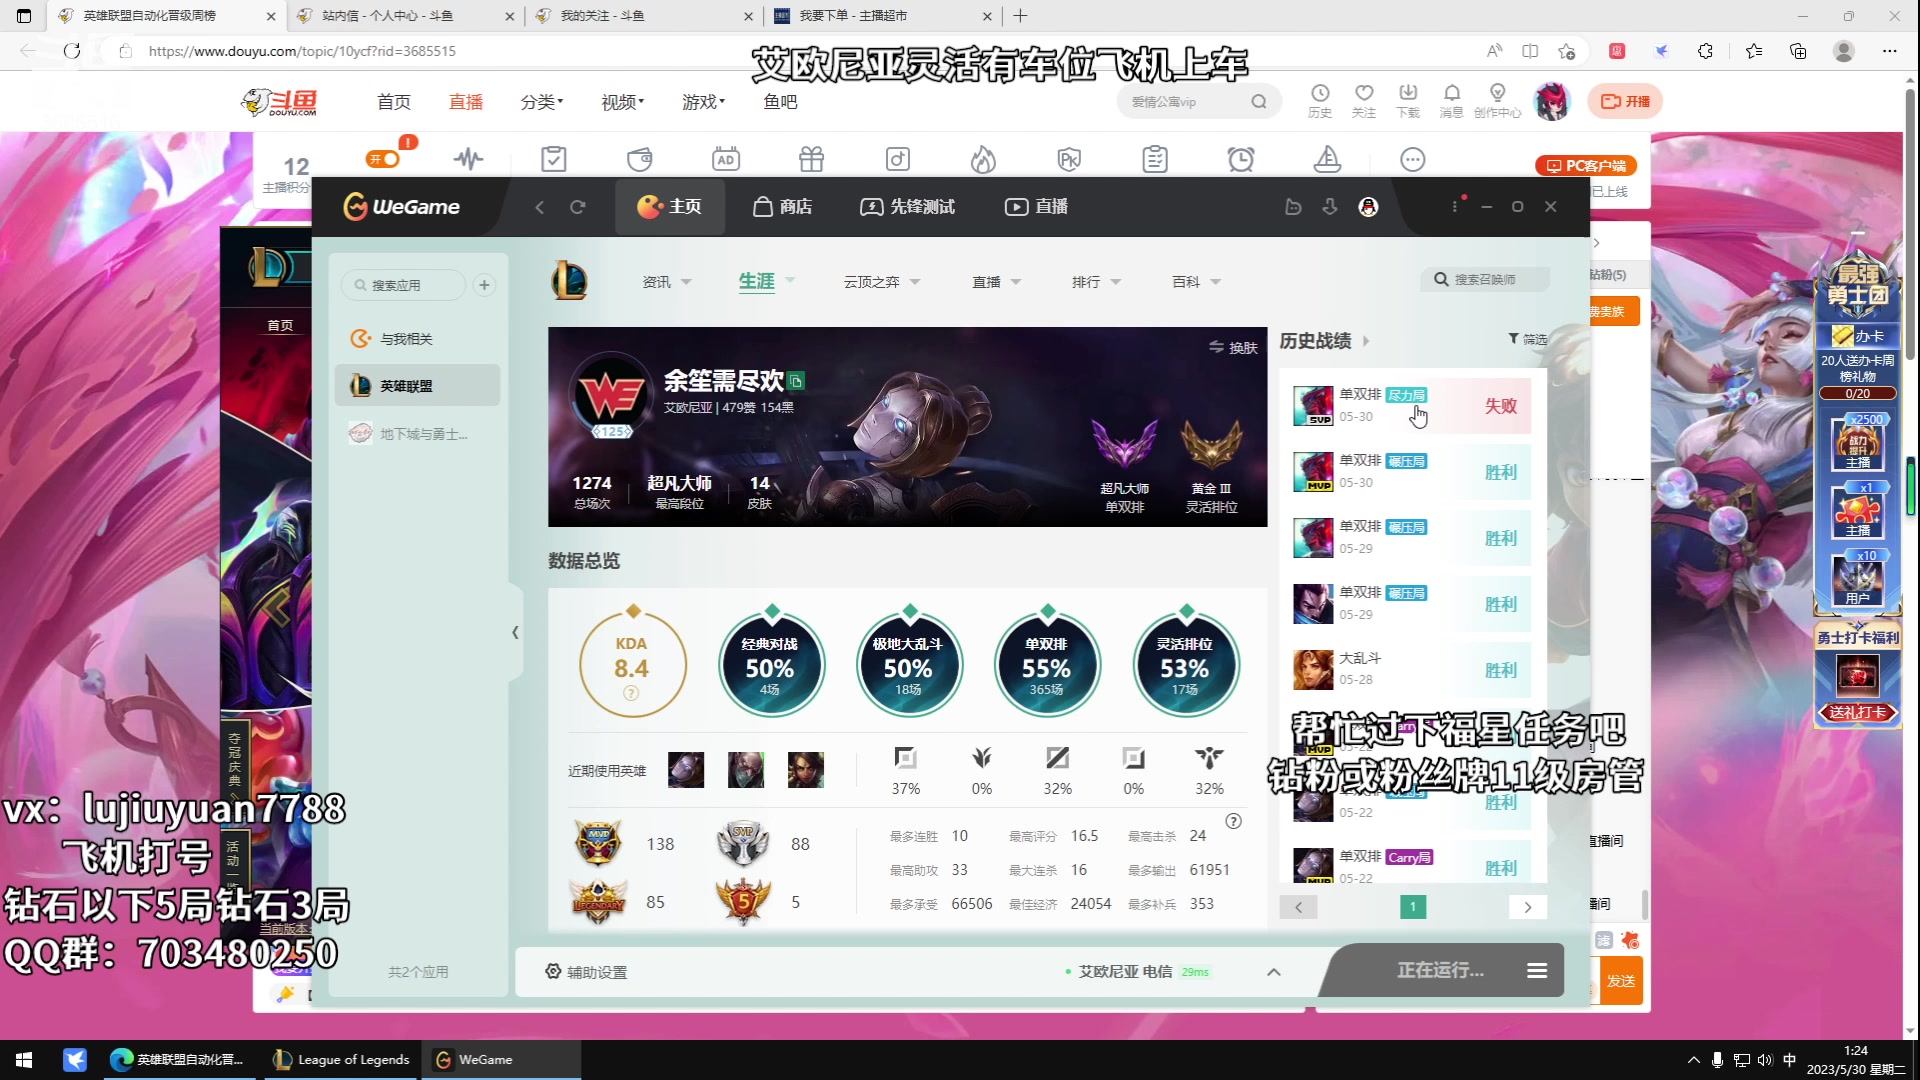Expand the 艾欧尼亚 电信 server chevron

pyautogui.click(x=1274, y=972)
